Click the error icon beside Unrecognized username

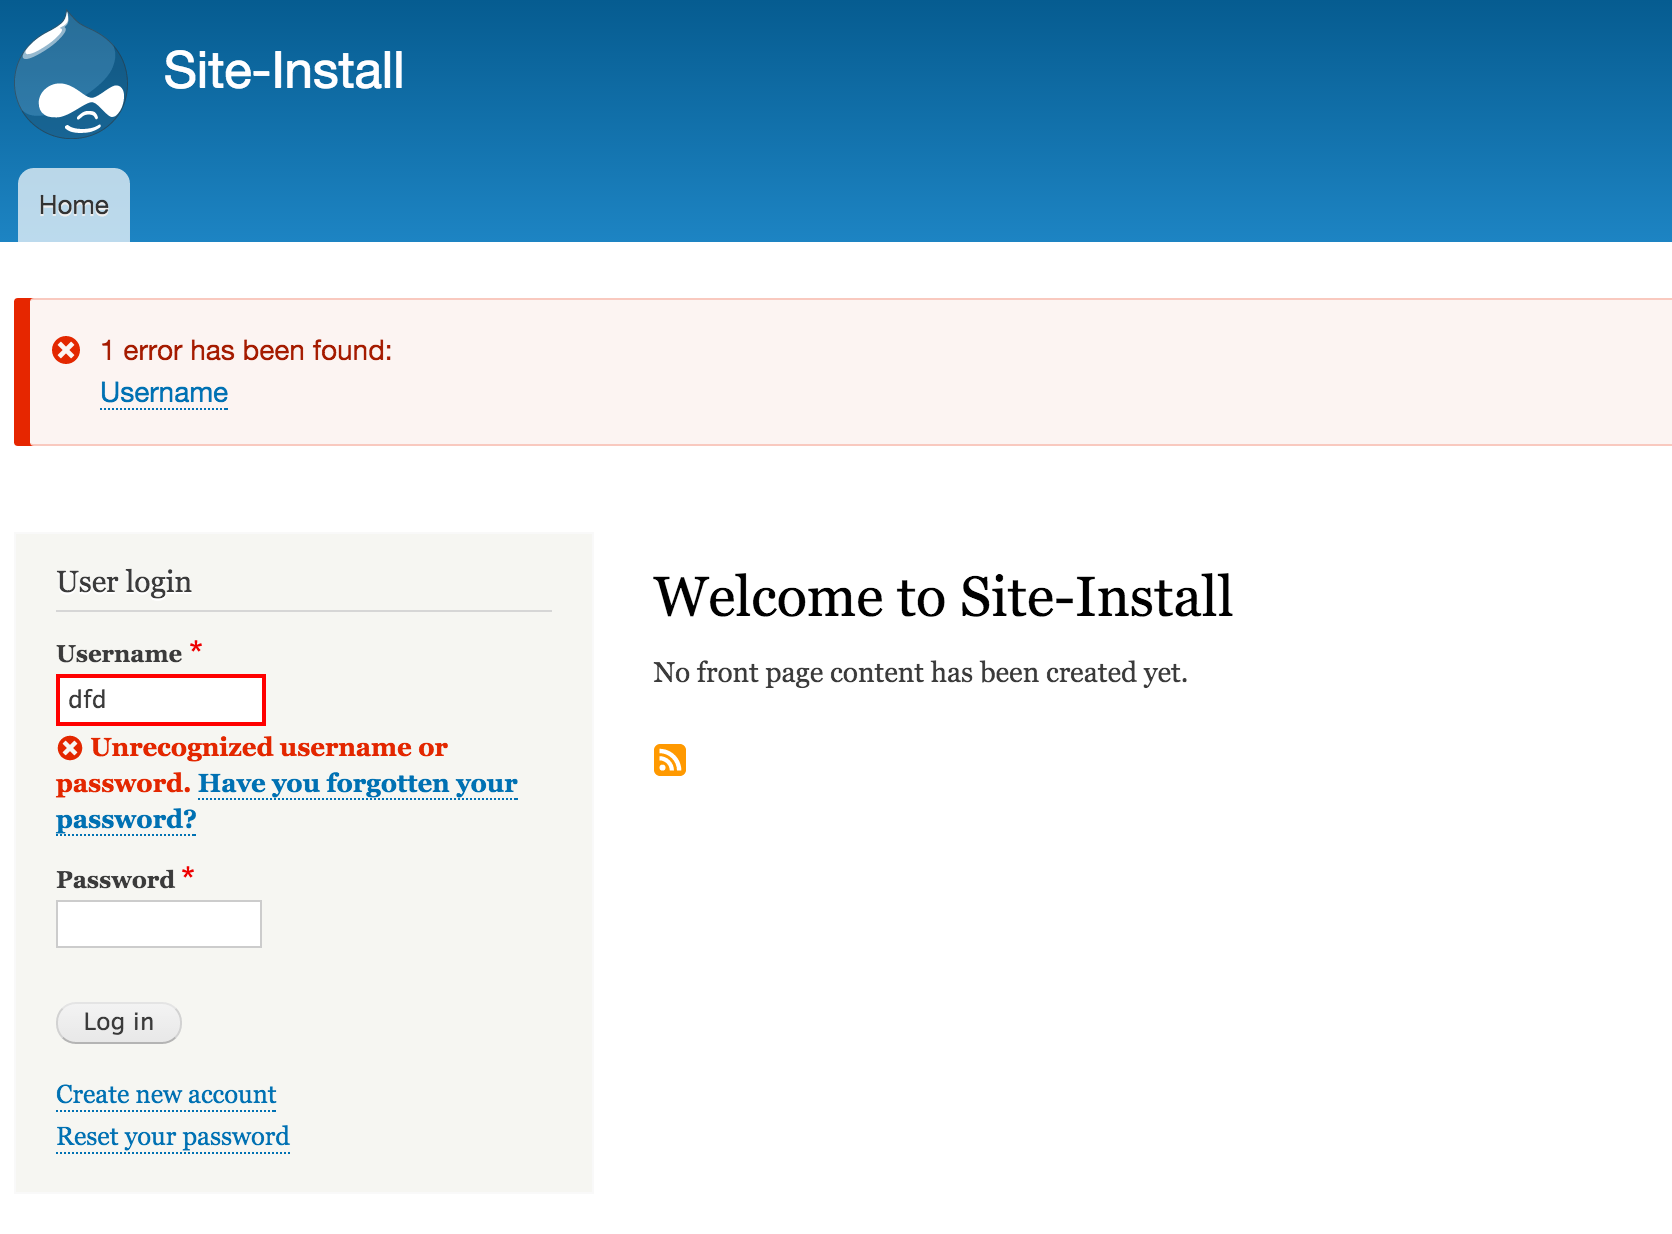click(x=70, y=748)
